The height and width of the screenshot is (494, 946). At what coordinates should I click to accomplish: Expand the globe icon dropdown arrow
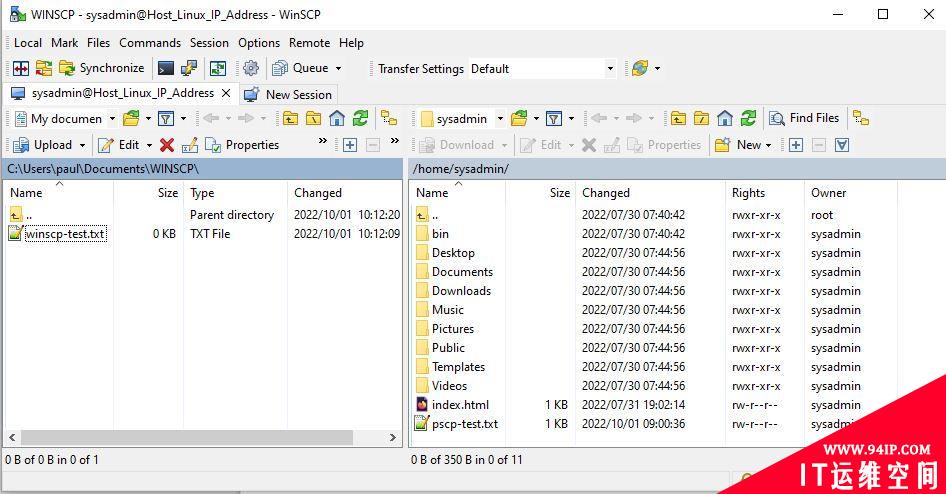point(658,68)
